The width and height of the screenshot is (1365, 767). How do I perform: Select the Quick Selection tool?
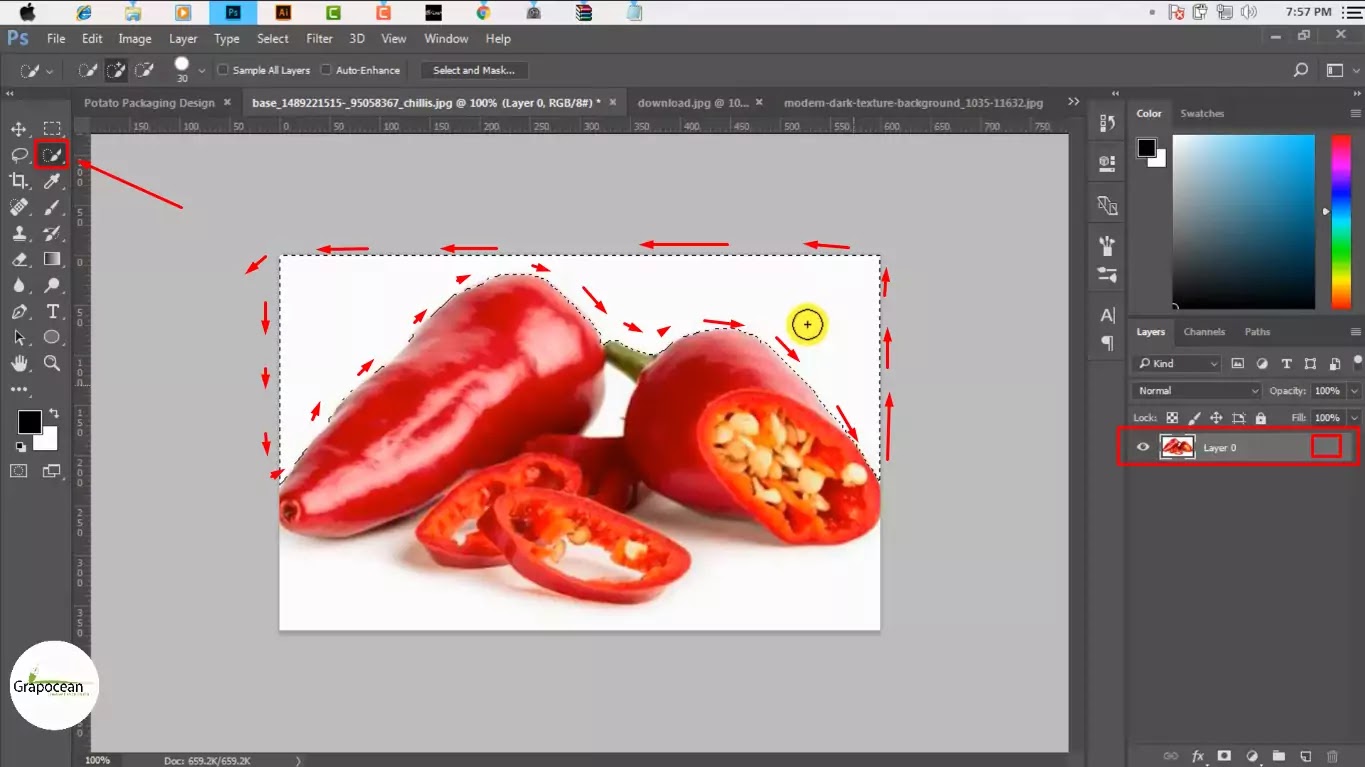point(52,155)
